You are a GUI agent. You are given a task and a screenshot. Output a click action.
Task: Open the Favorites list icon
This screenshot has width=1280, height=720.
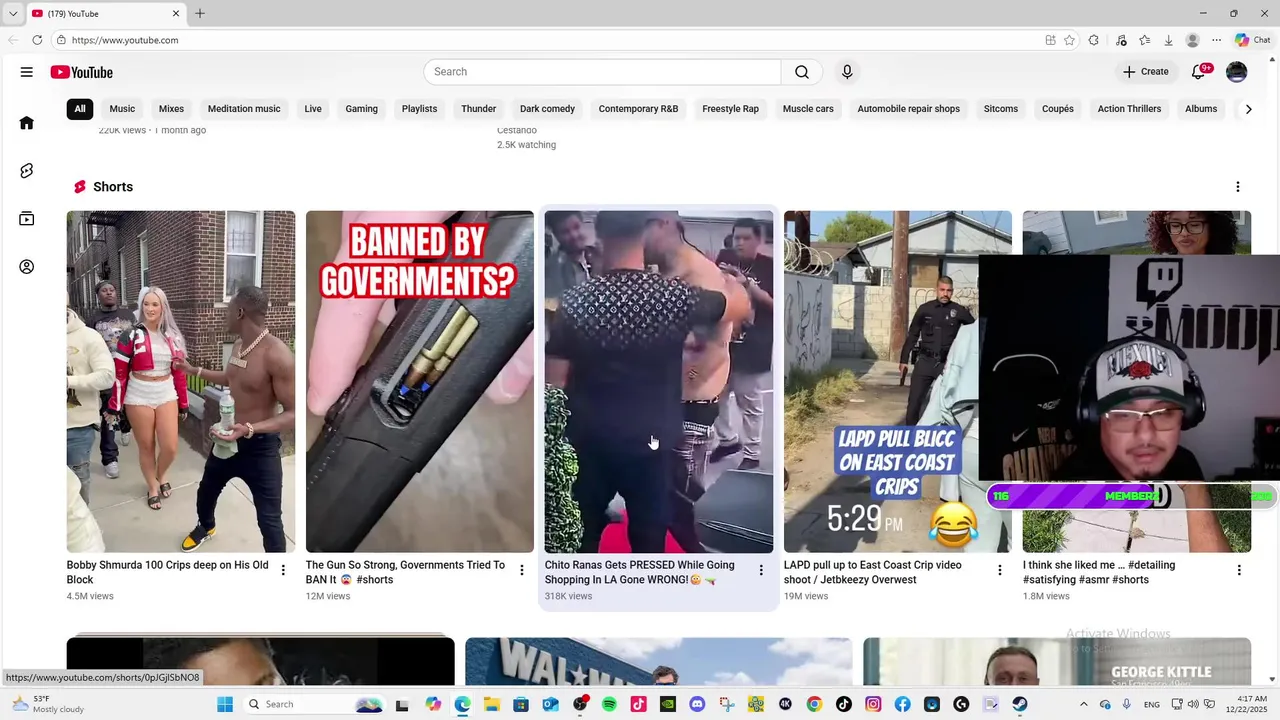pyautogui.click(x=1145, y=40)
